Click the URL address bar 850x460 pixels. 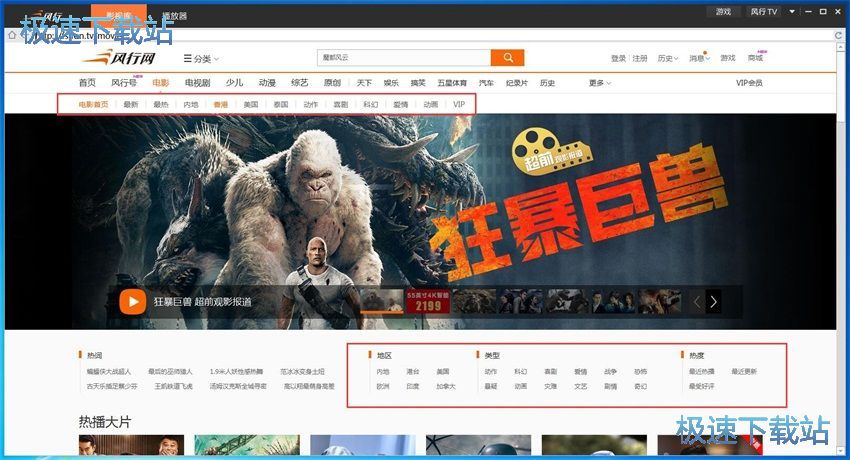point(426,35)
